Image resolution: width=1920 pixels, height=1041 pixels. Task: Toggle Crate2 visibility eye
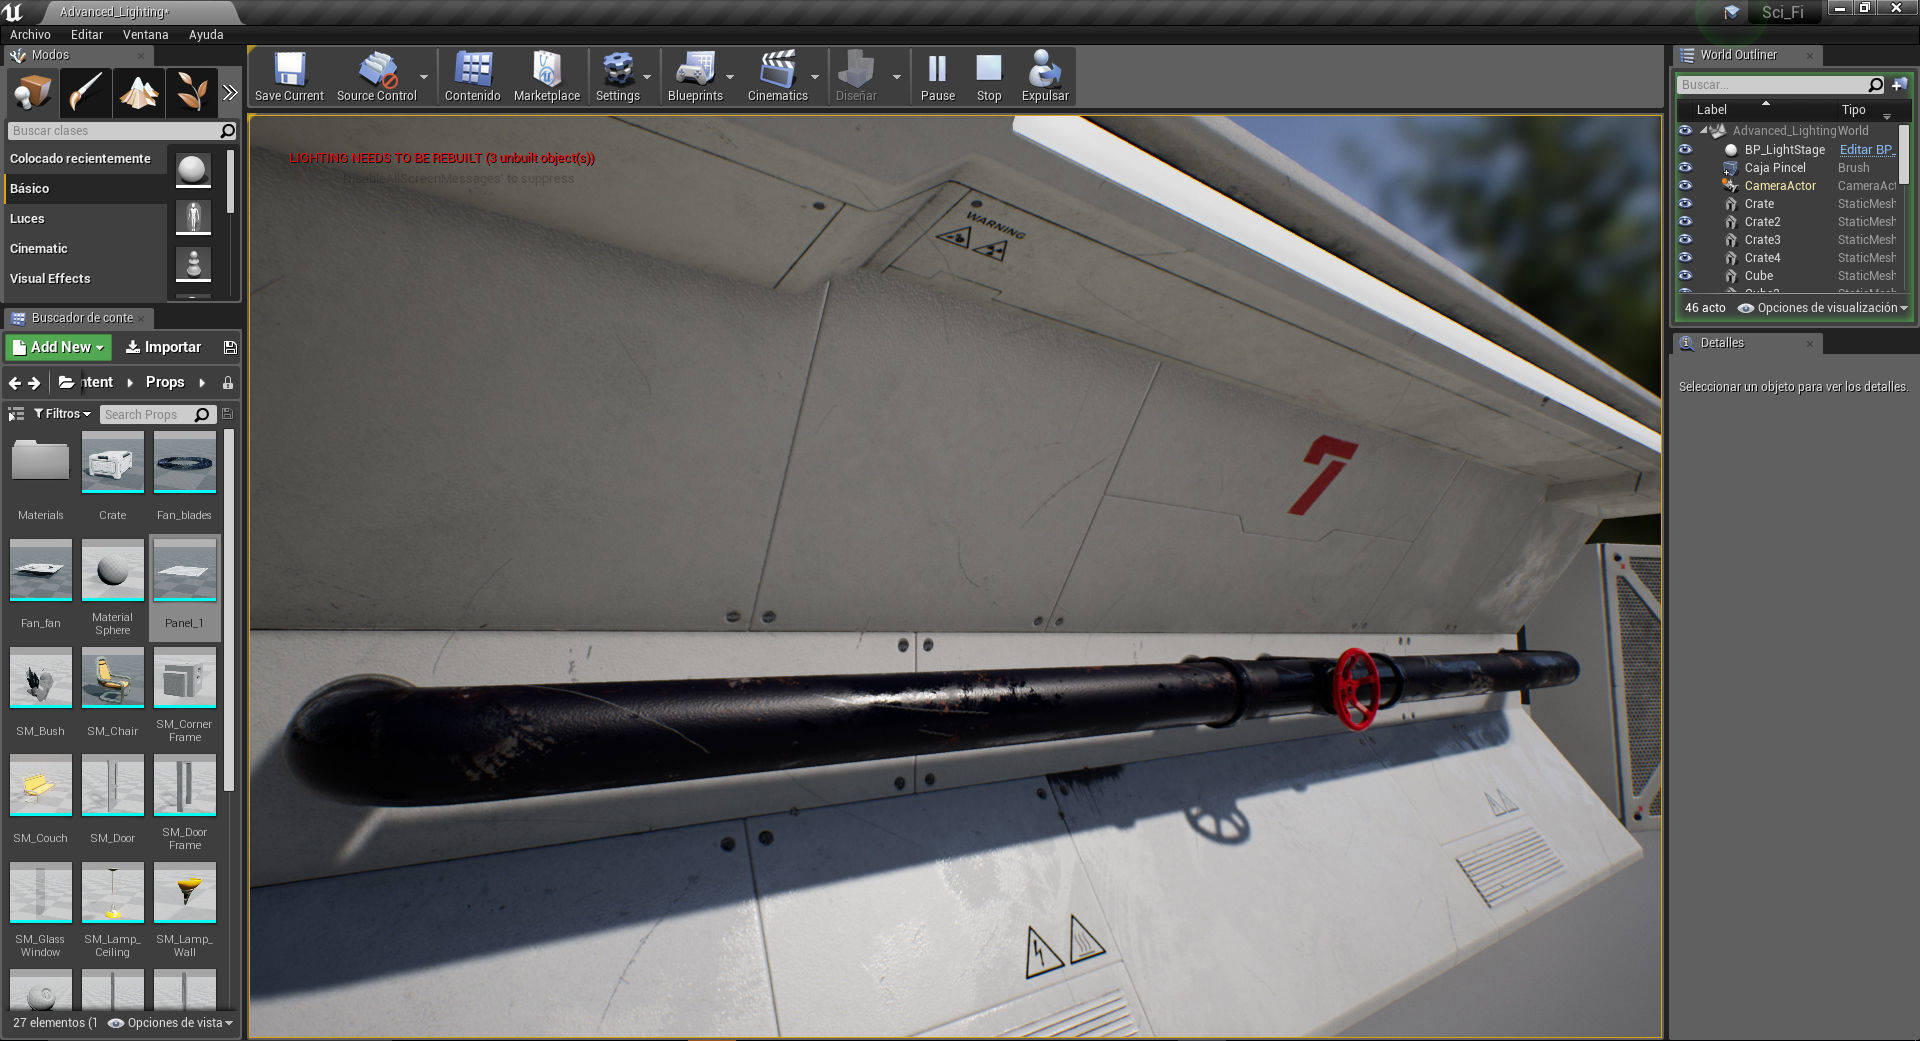tap(1685, 221)
